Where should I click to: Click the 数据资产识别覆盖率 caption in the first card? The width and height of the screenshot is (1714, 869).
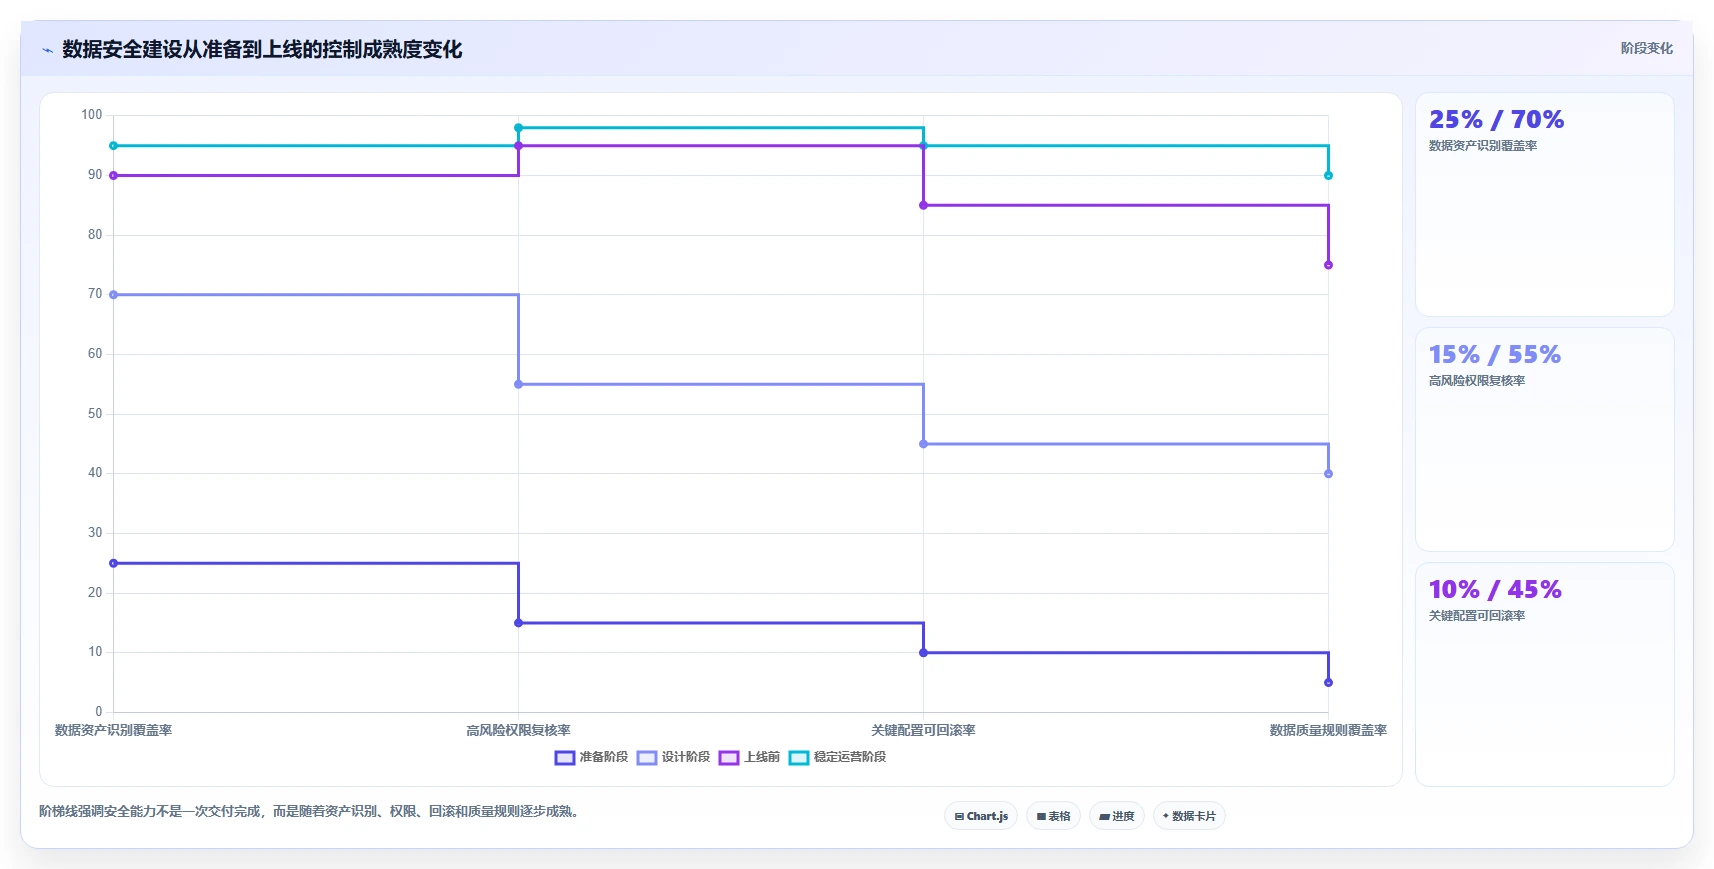[1483, 146]
